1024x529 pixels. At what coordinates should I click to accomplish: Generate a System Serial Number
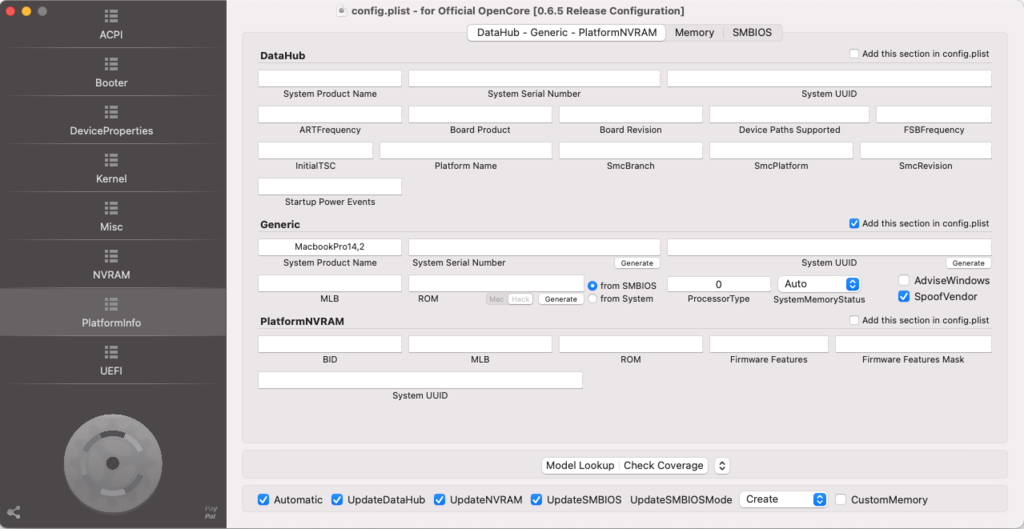pos(637,263)
